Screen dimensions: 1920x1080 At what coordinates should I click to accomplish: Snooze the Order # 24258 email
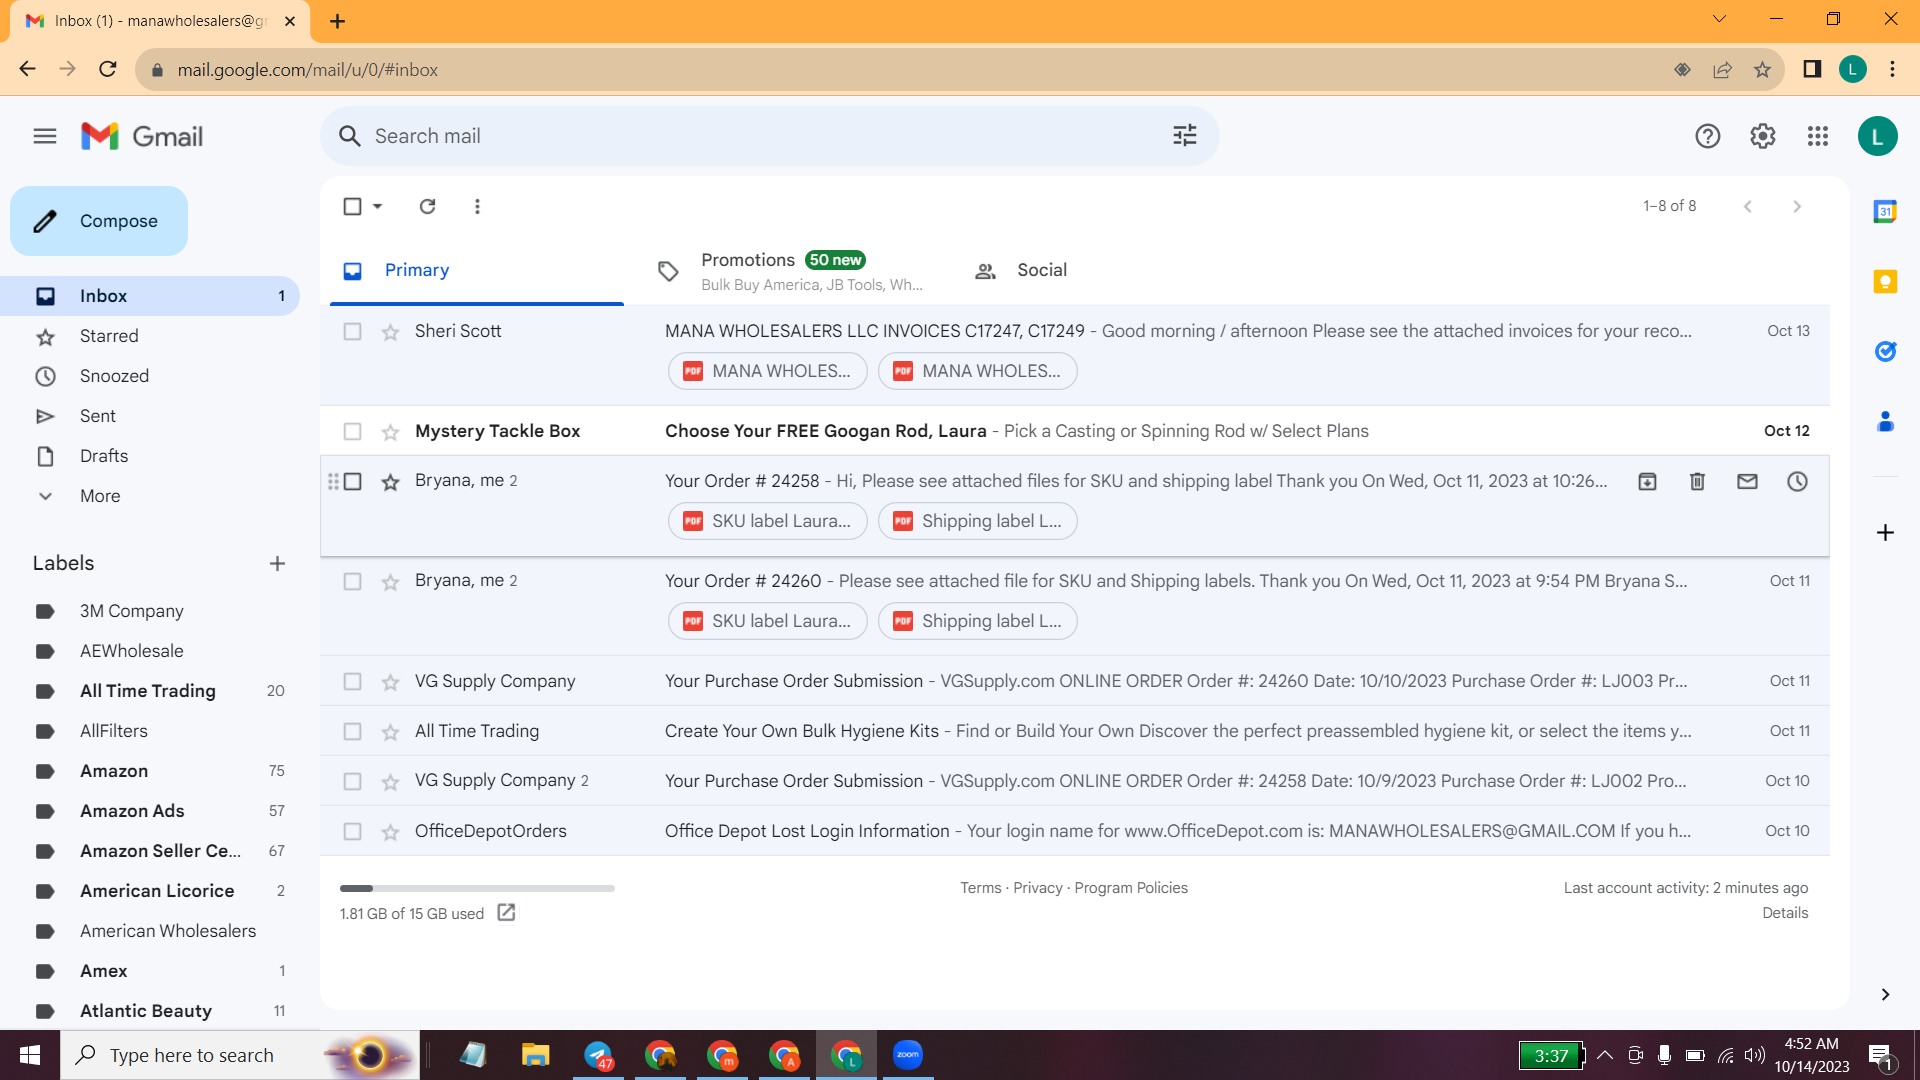(x=1797, y=481)
